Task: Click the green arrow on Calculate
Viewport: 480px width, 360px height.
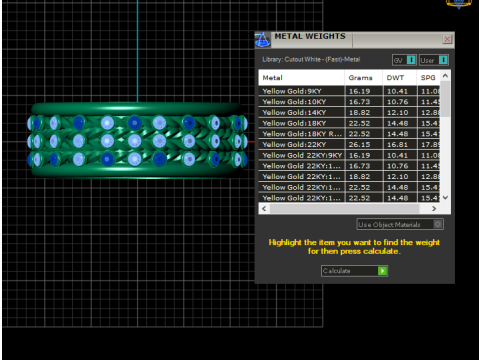Action: pyautogui.click(x=382, y=271)
